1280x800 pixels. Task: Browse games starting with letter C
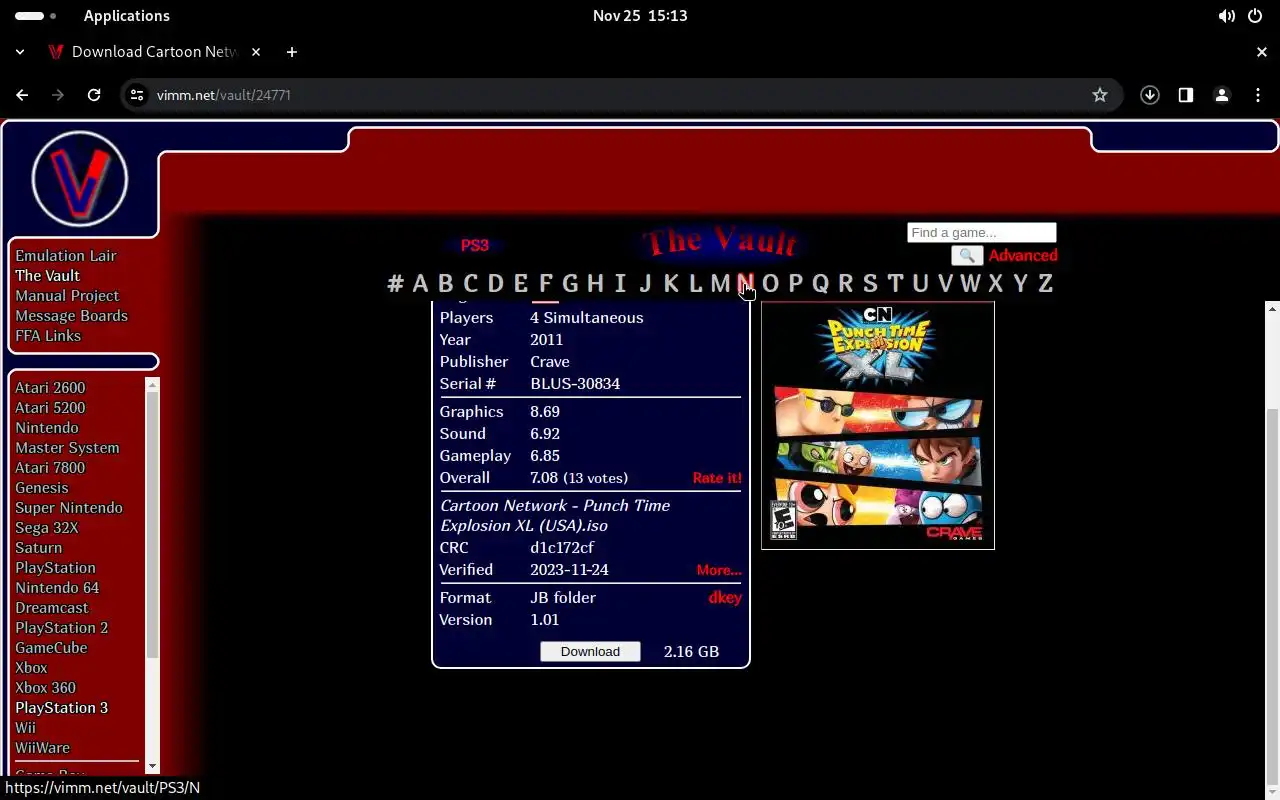point(470,283)
